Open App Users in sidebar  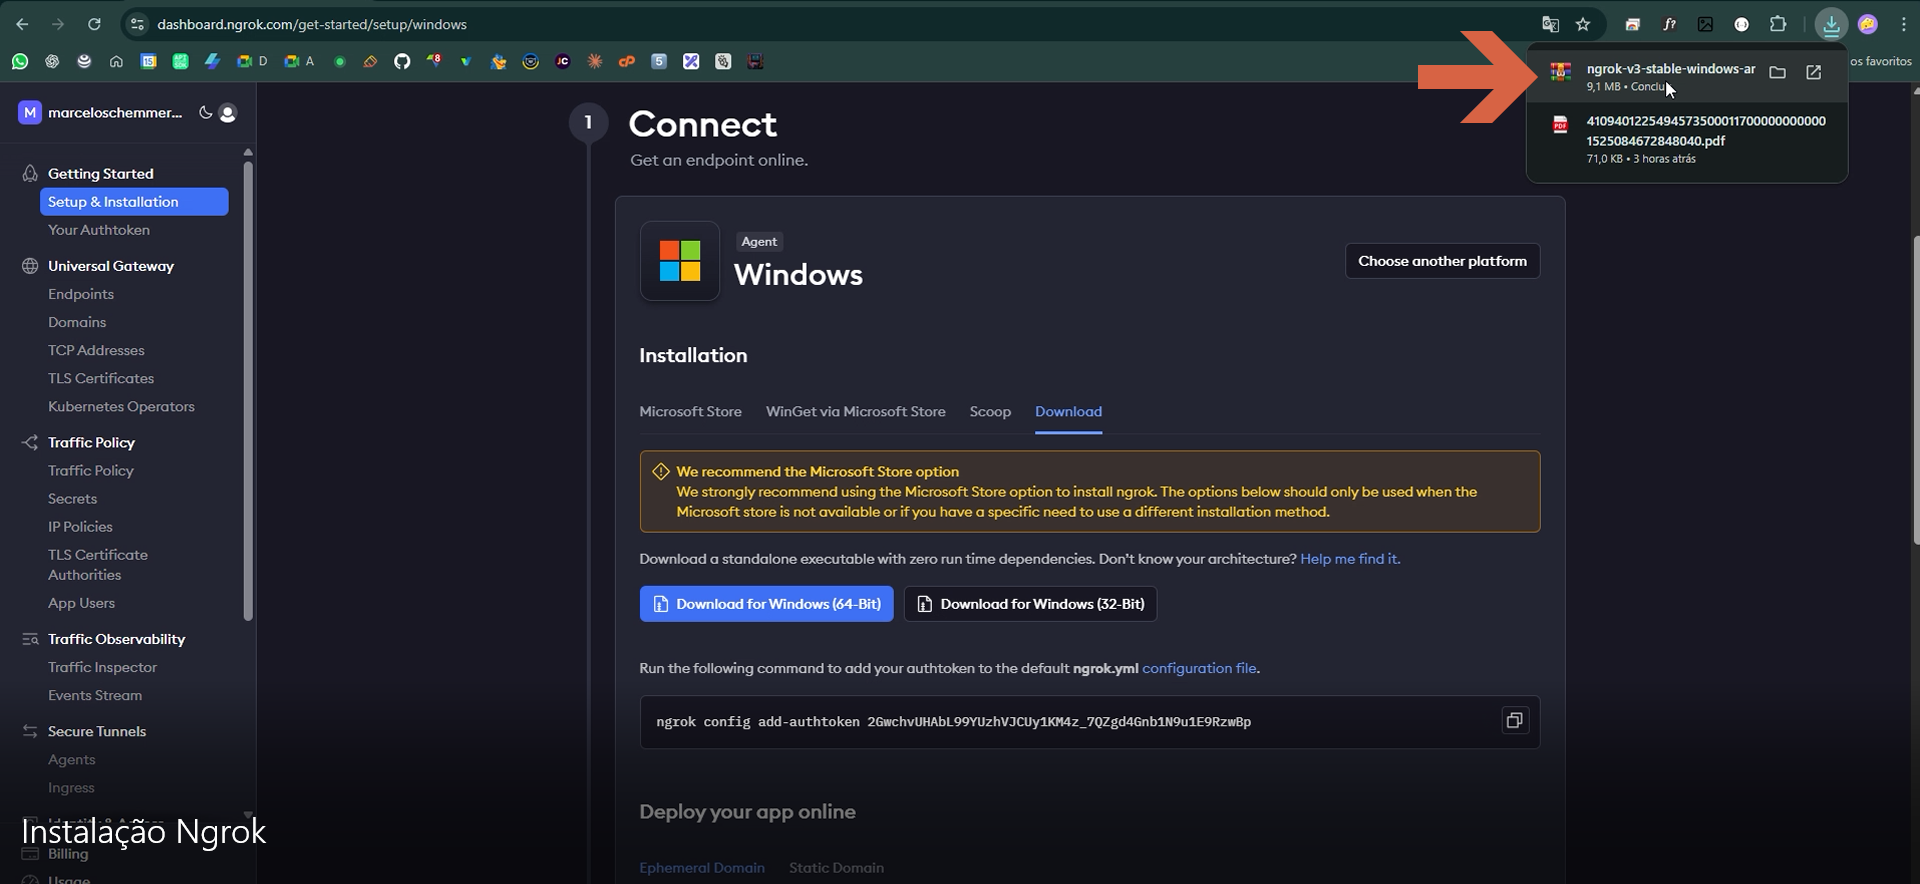pyautogui.click(x=81, y=603)
